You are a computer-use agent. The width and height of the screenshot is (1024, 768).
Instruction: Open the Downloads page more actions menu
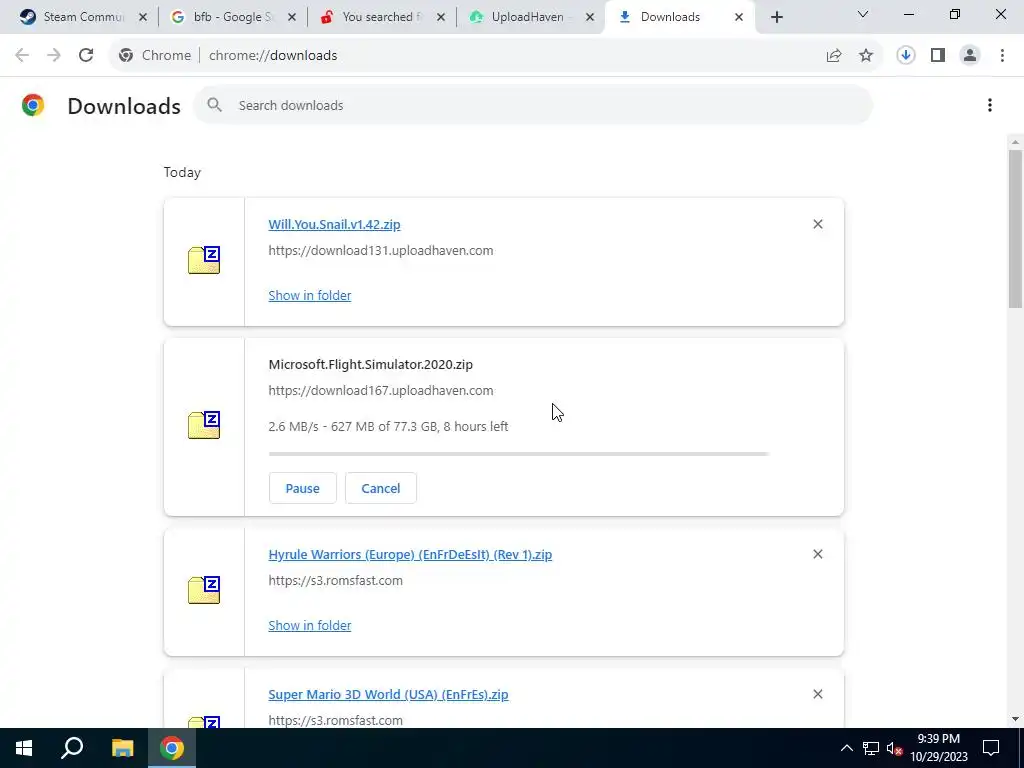tap(990, 105)
